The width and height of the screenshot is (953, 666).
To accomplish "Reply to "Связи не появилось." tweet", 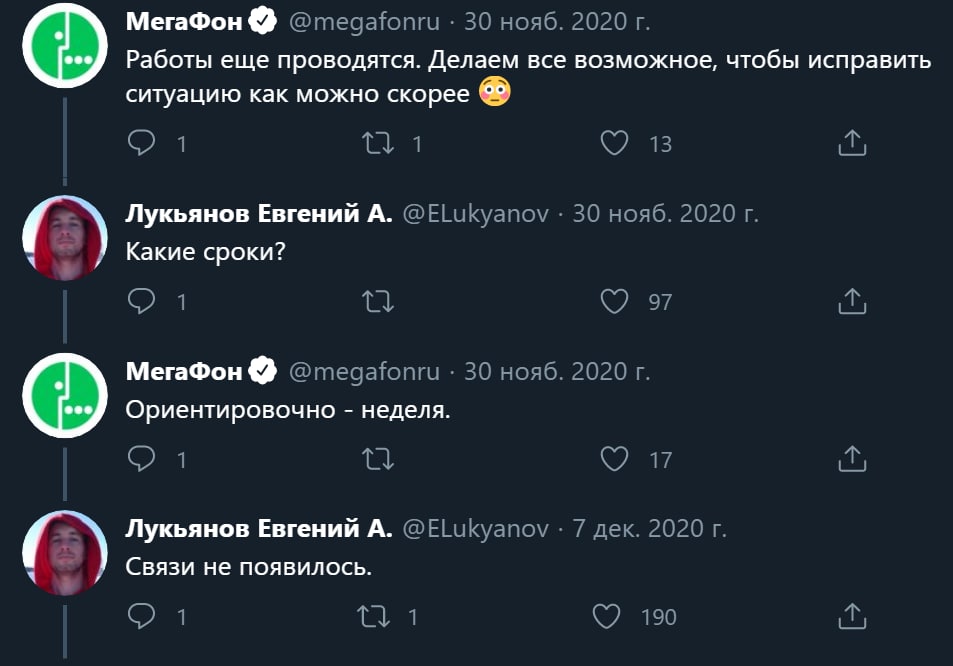I will (x=143, y=617).
